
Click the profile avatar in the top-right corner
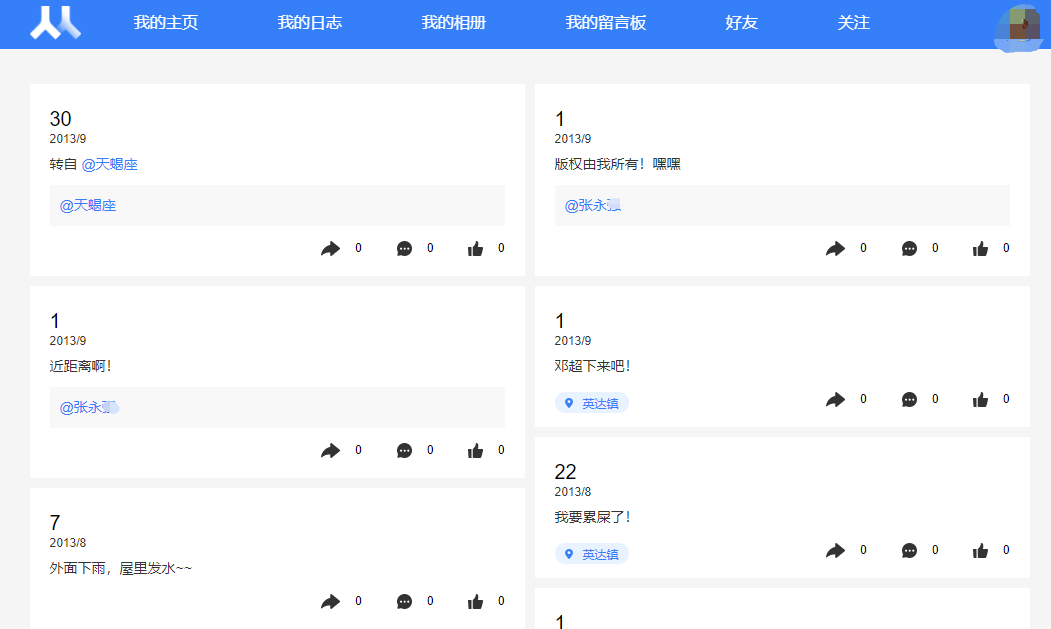(x=1018, y=26)
